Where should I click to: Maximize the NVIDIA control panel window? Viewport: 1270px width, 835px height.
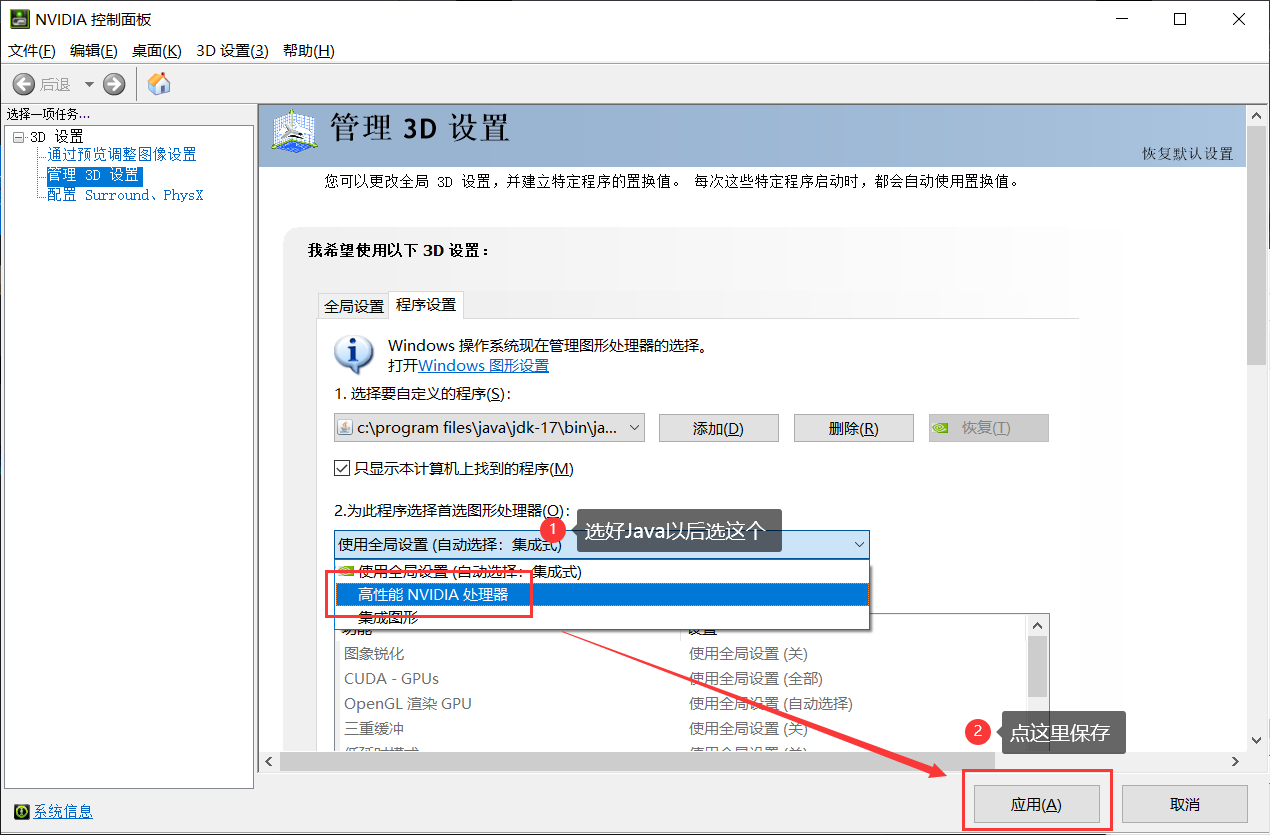click(1180, 19)
